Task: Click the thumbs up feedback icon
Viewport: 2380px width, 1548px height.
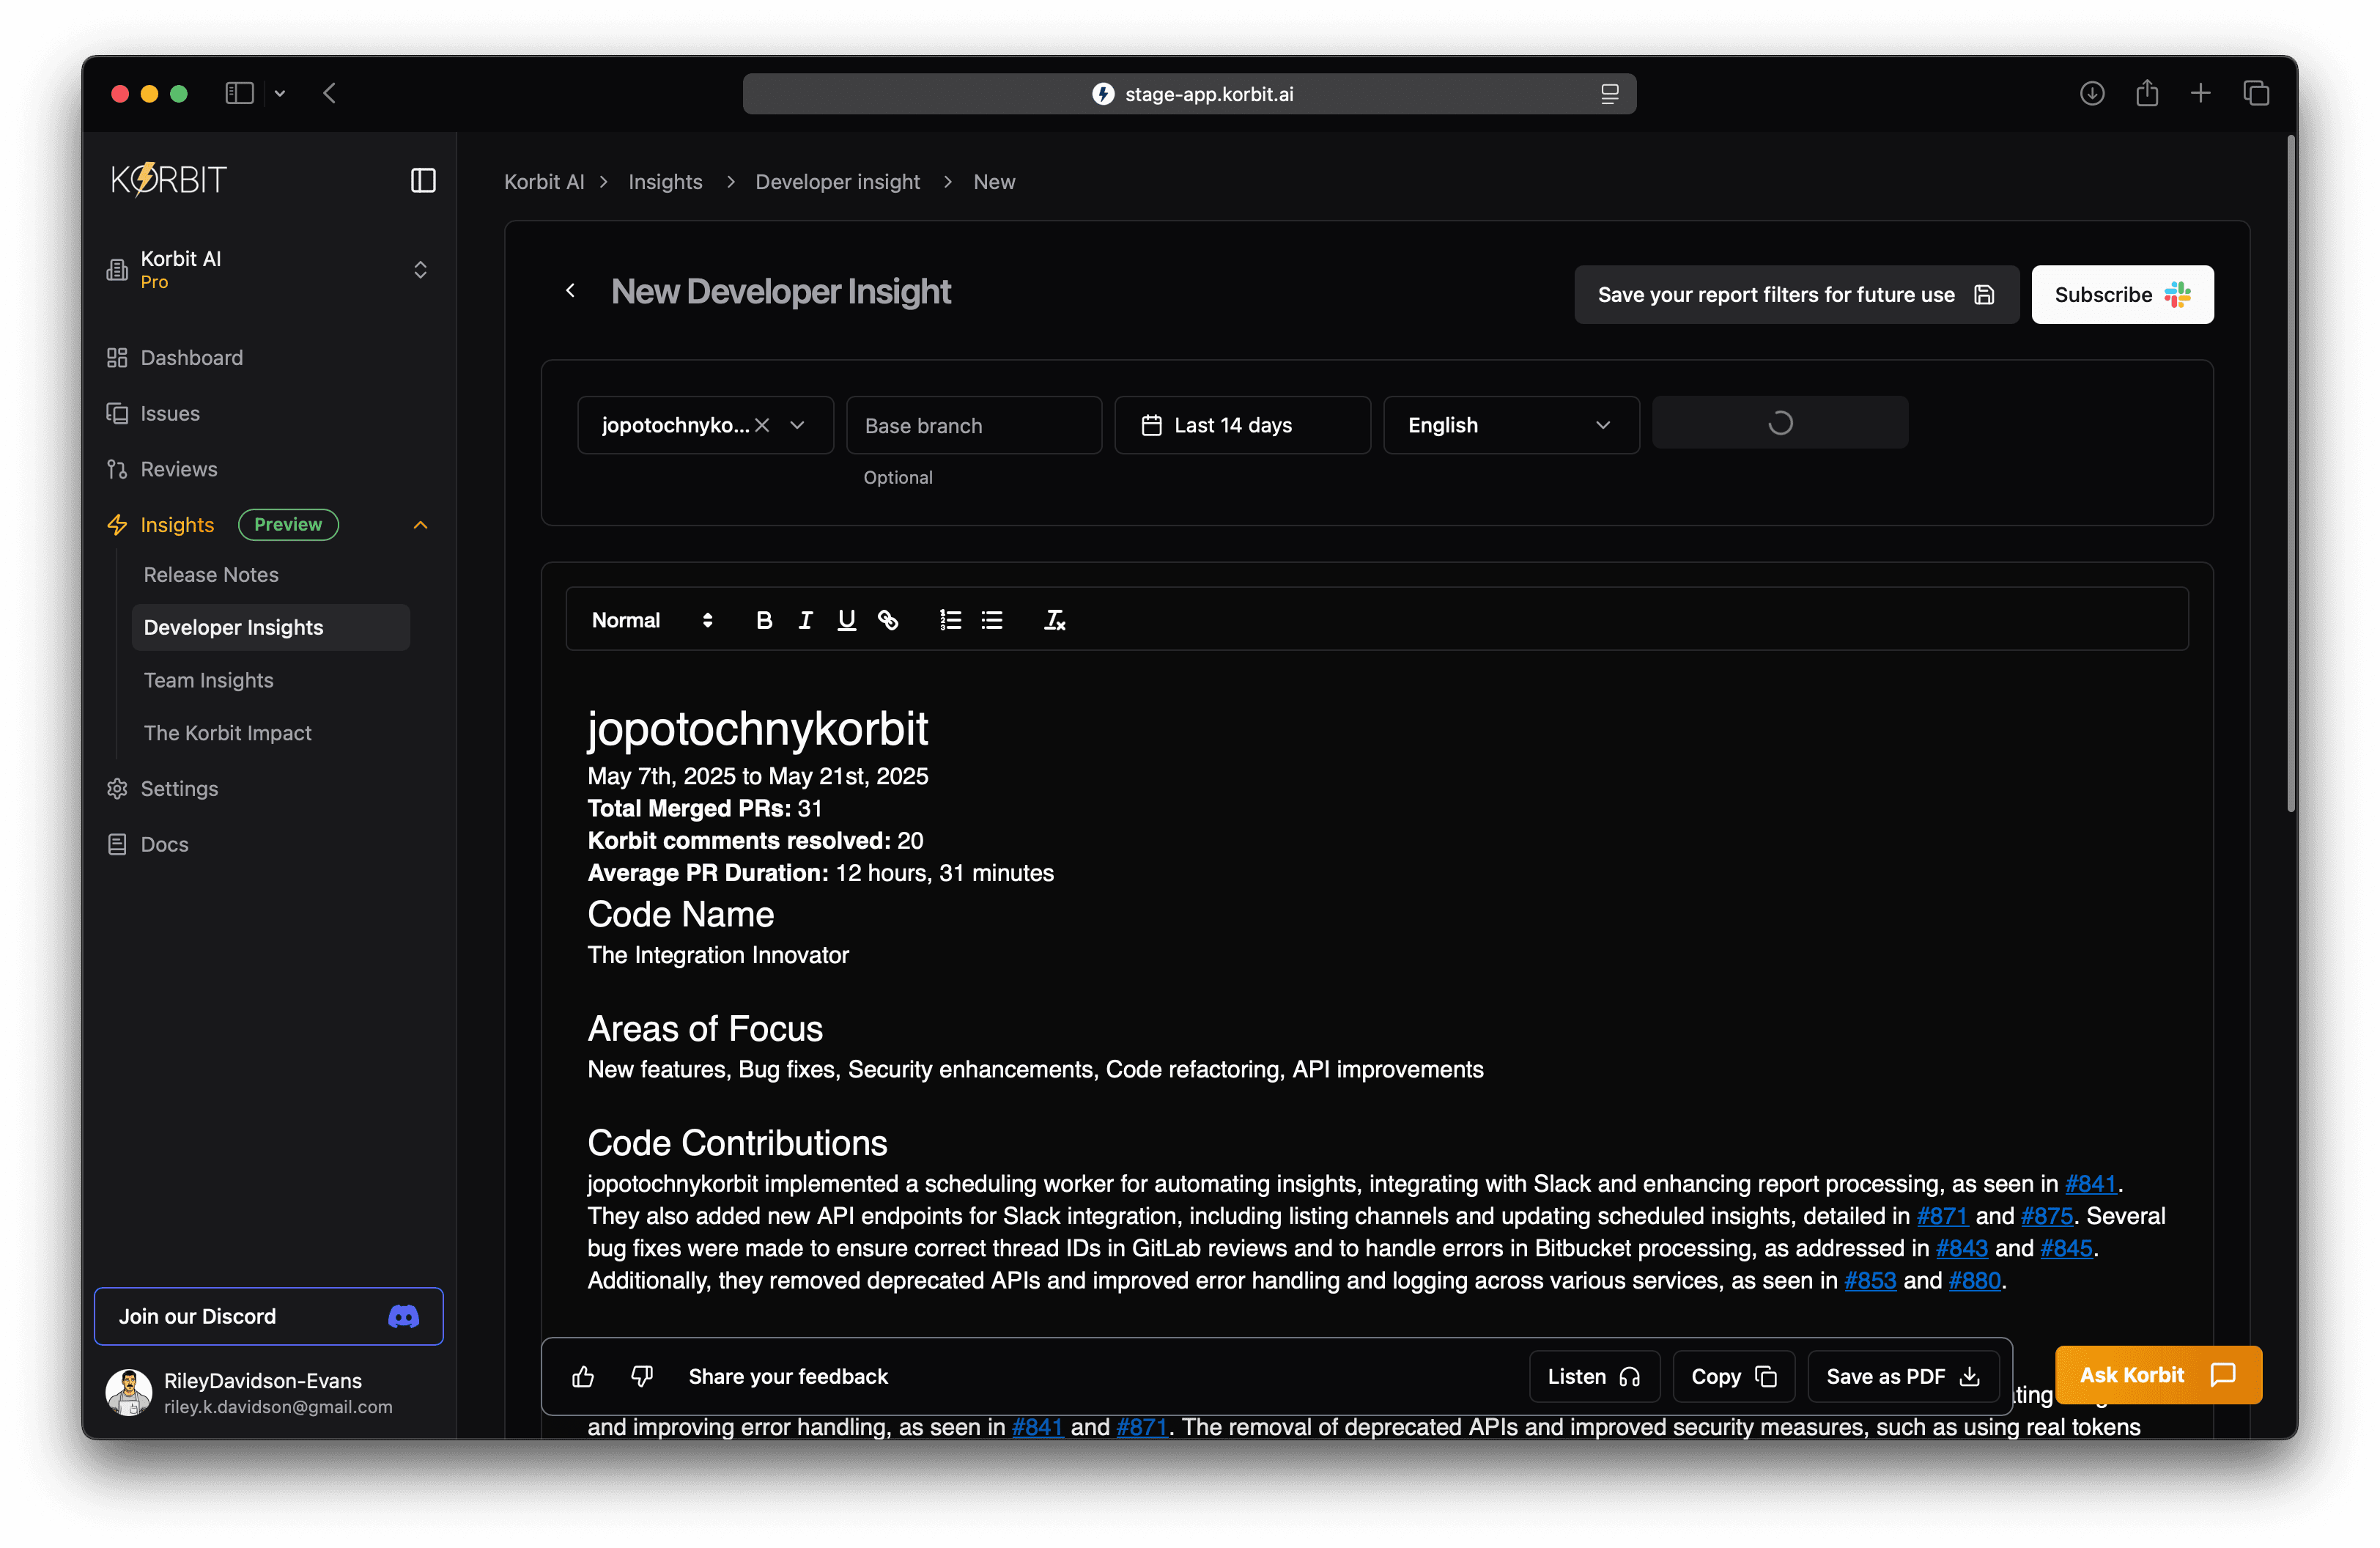Action: pos(583,1377)
